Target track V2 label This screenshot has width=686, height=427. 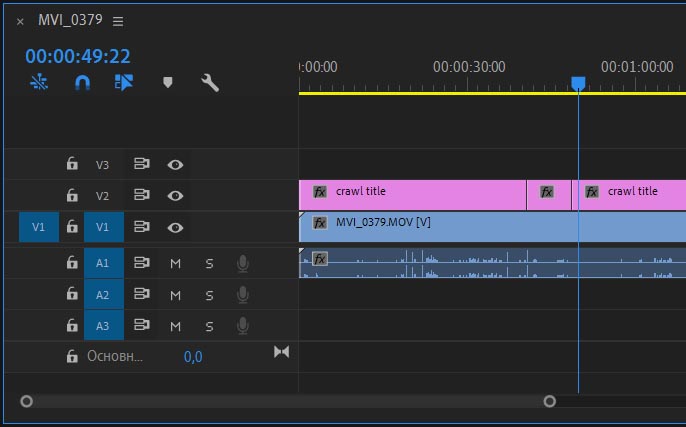tap(102, 196)
